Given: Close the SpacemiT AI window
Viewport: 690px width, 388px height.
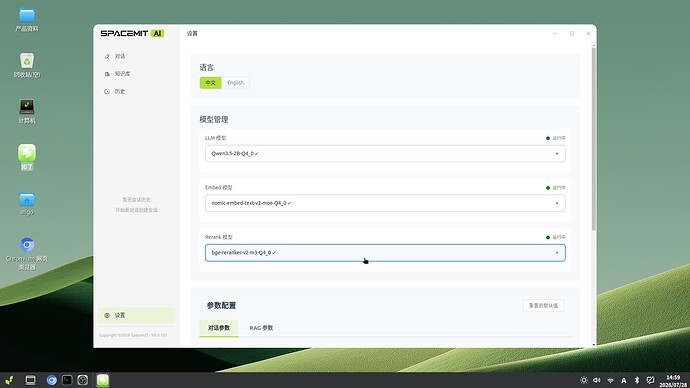Looking at the screenshot, I should coord(588,33).
